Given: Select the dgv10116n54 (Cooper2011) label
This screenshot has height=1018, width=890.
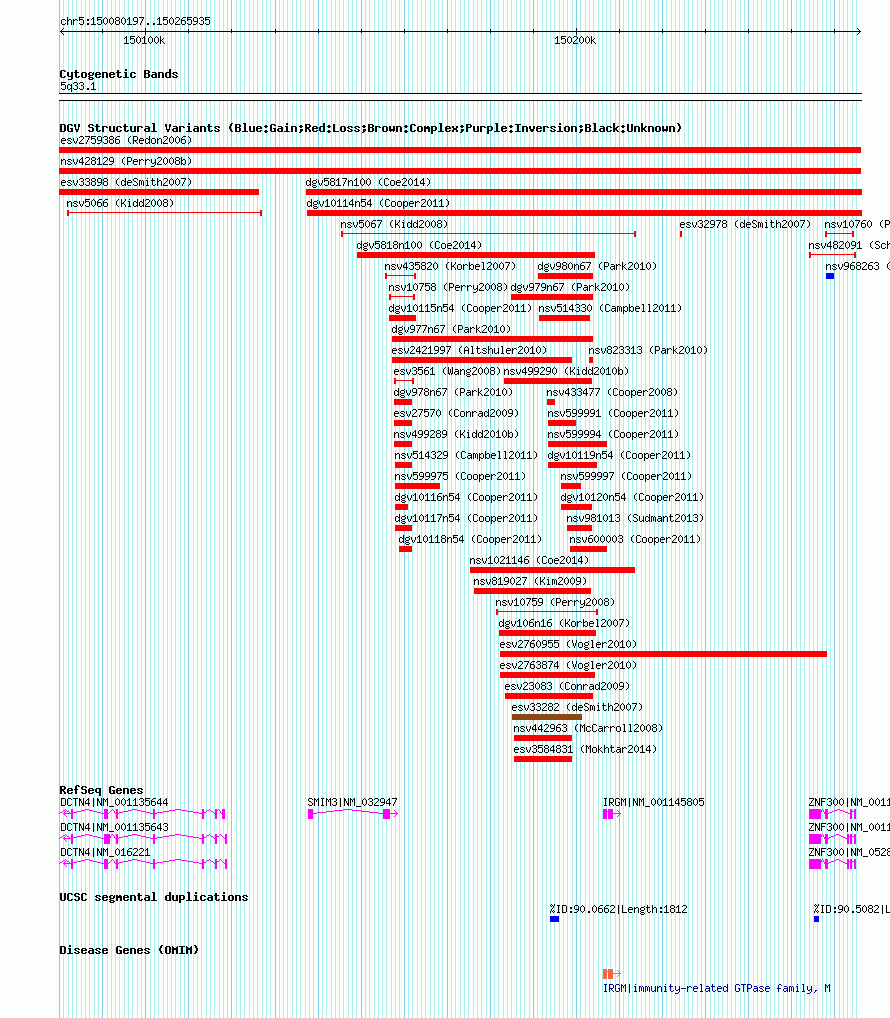Looking at the screenshot, I should coord(466,497).
